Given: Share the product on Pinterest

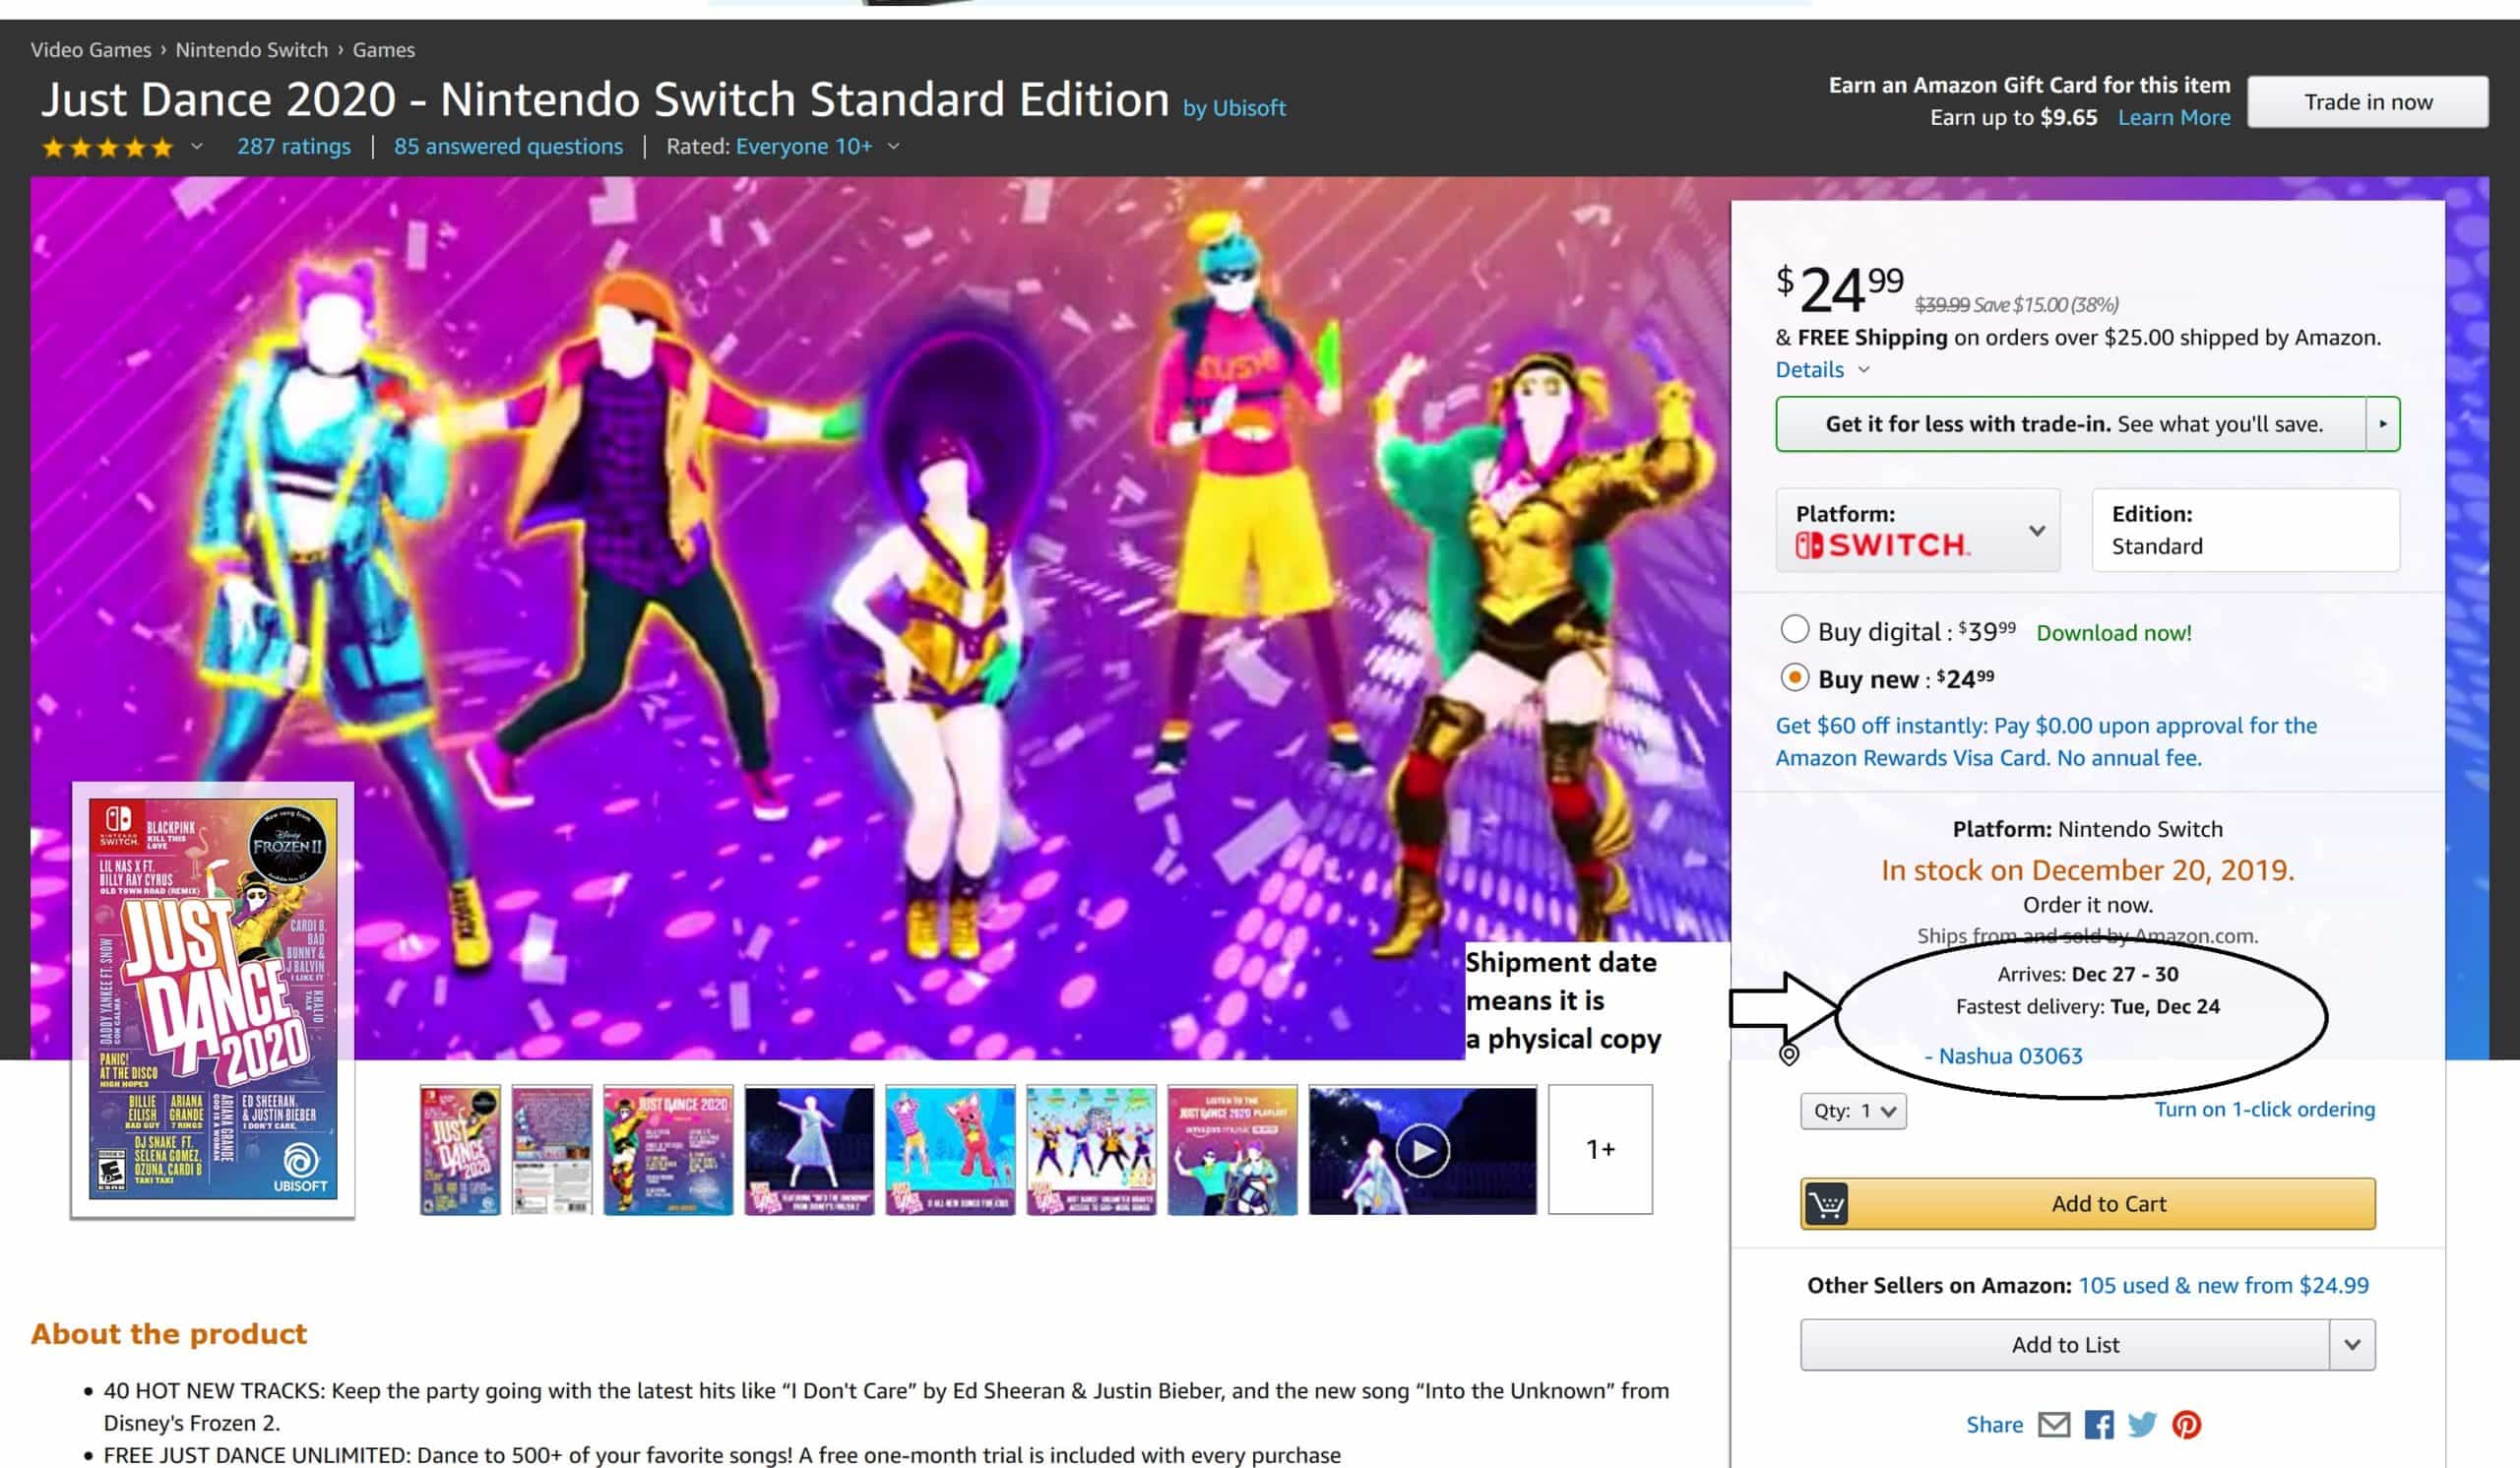Looking at the screenshot, I should pos(2186,1424).
